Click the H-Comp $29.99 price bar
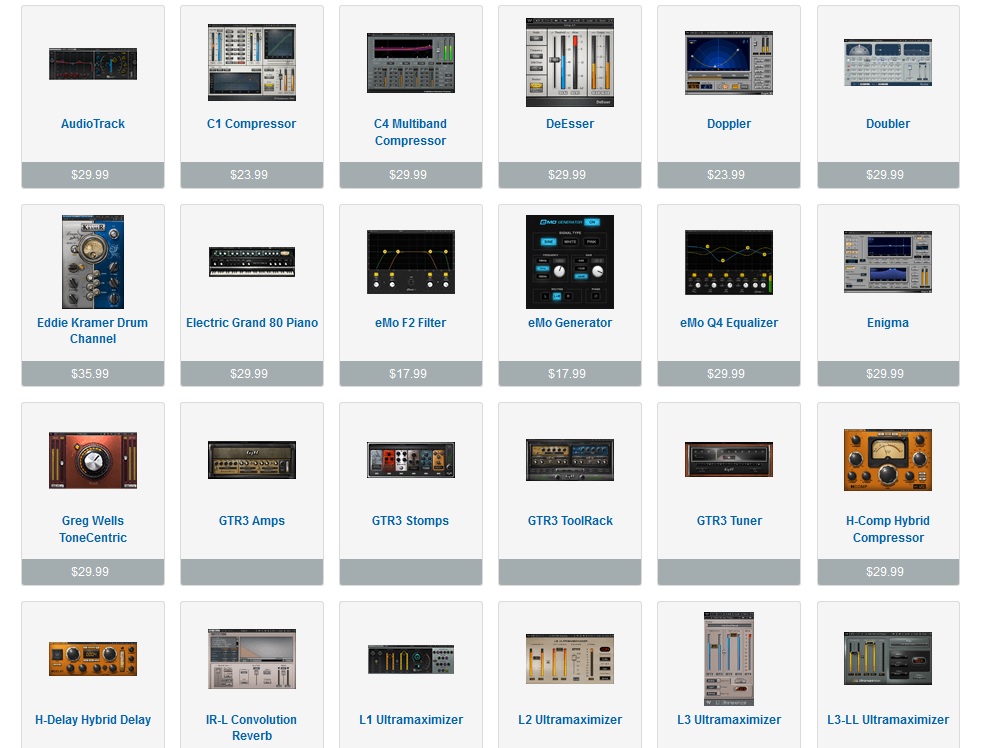 pos(888,572)
